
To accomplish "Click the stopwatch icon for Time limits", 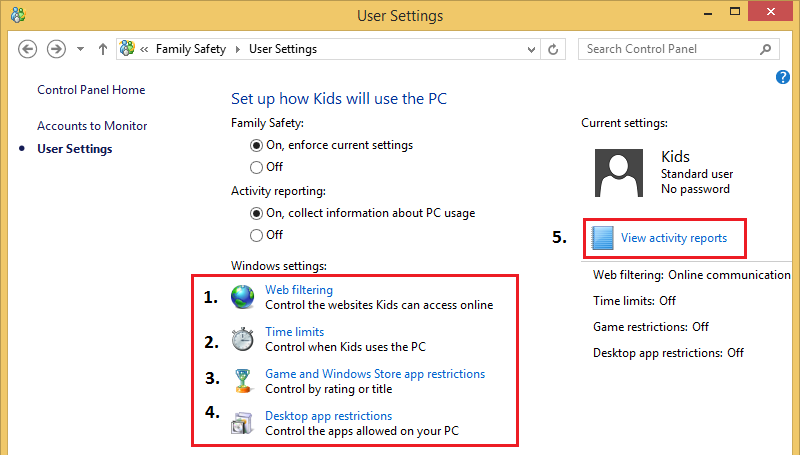I will coord(243,339).
